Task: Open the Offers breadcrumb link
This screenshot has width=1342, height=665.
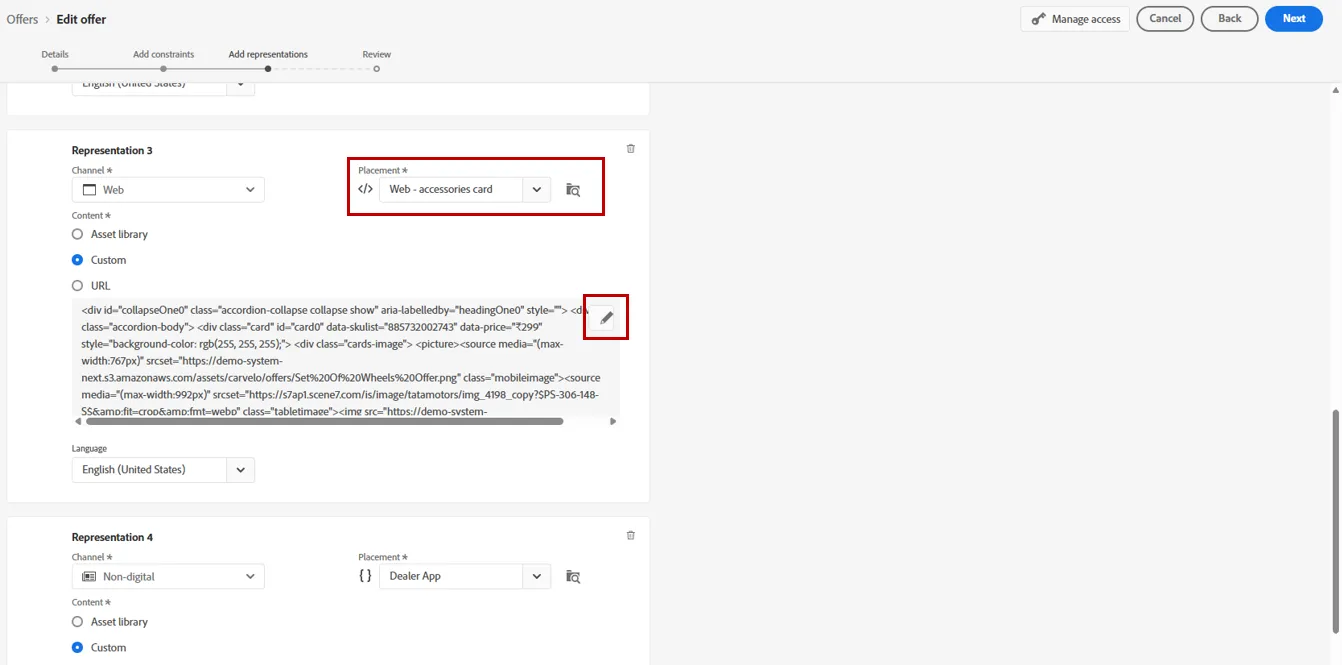Action: pyautogui.click(x=22, y=19)
